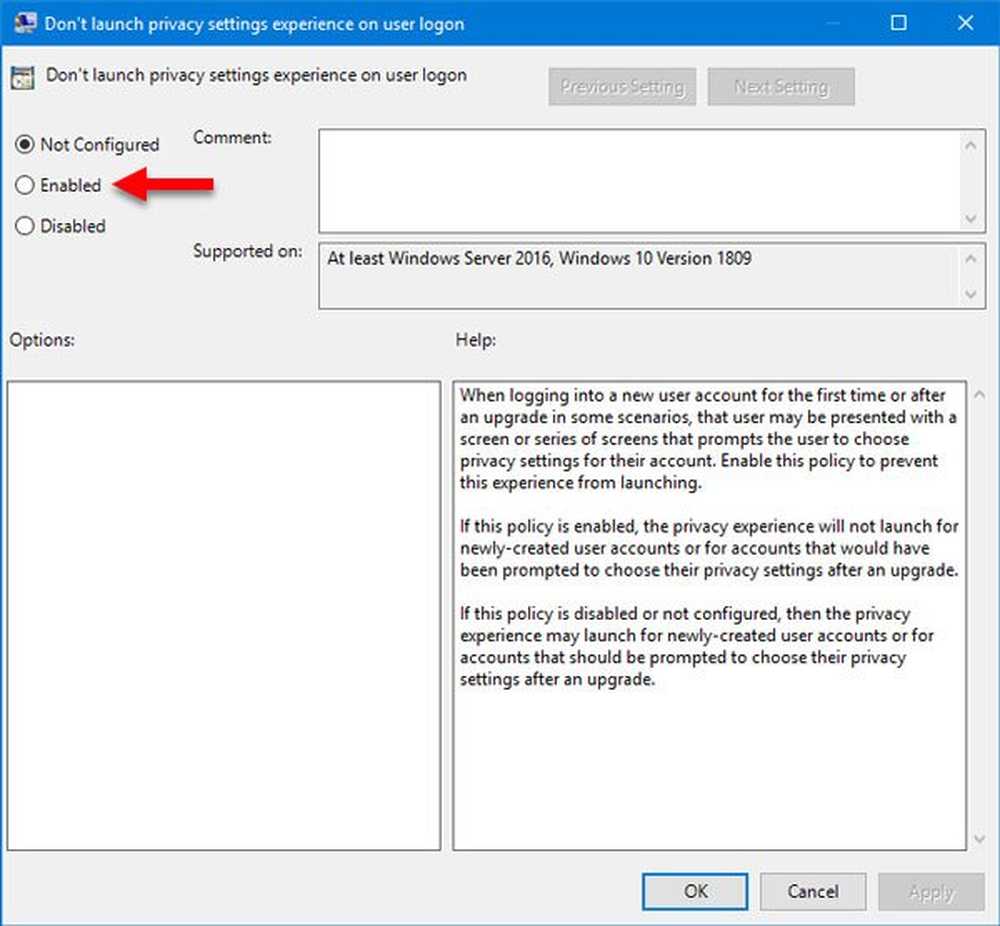
Task: Select the Disabled radio button
Action: pos(24,226)
